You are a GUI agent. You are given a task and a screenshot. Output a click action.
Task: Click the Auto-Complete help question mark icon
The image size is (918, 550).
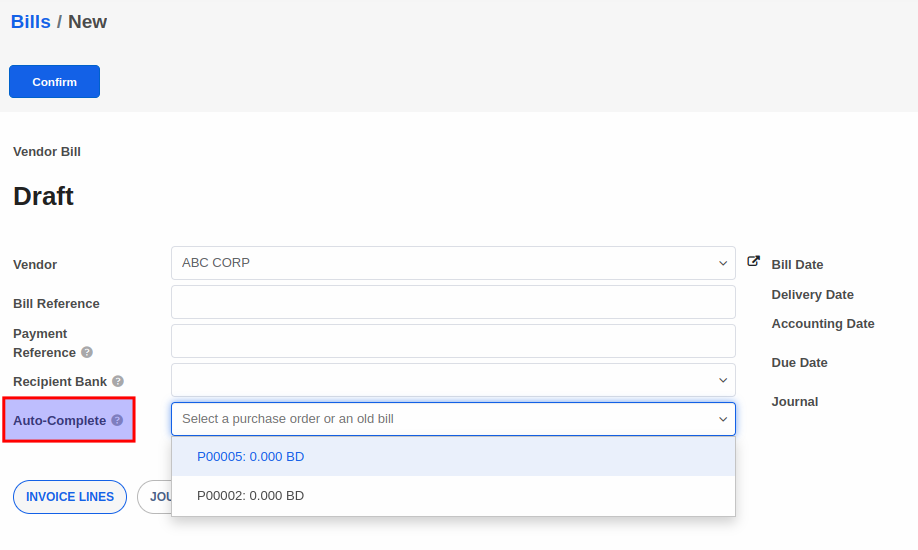(x=117, y=421)
